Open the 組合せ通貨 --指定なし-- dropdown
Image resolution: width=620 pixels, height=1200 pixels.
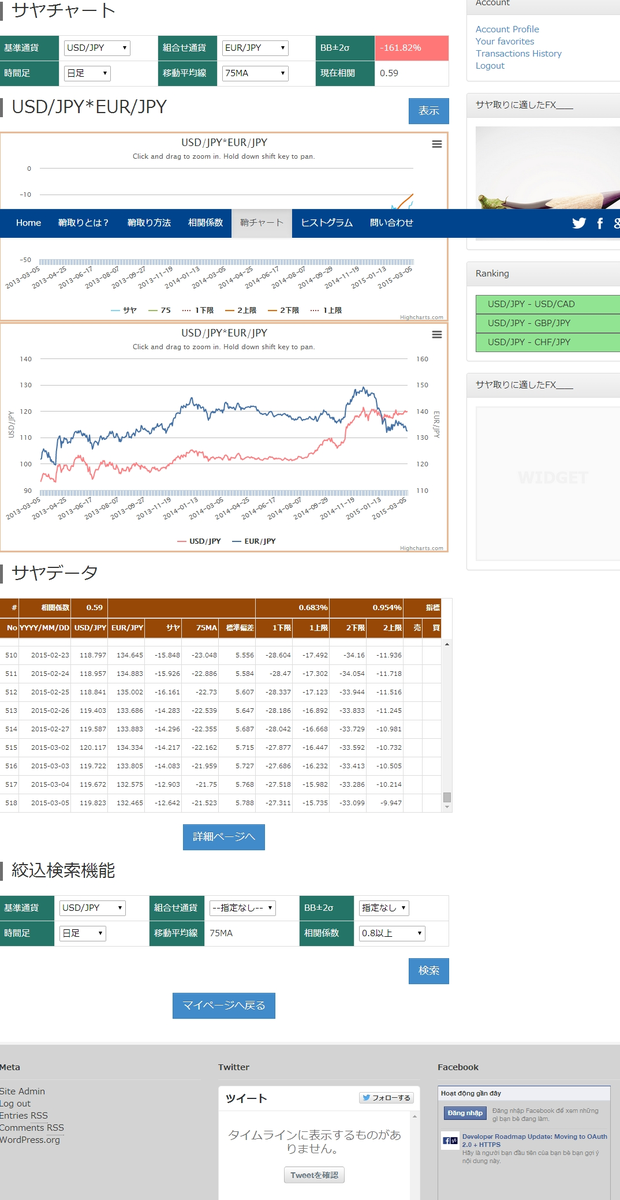(242, 908)
